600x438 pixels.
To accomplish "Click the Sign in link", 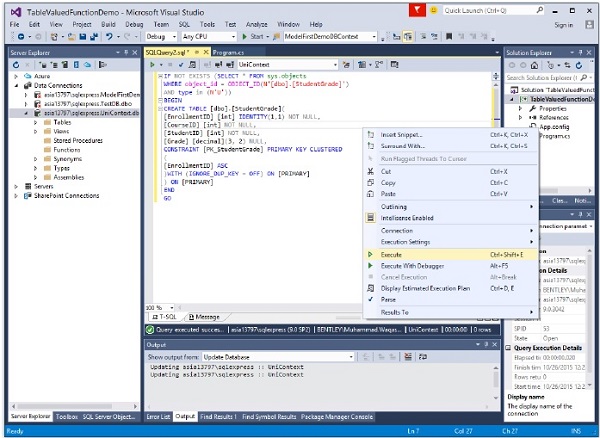I will [x=564, y=23].
